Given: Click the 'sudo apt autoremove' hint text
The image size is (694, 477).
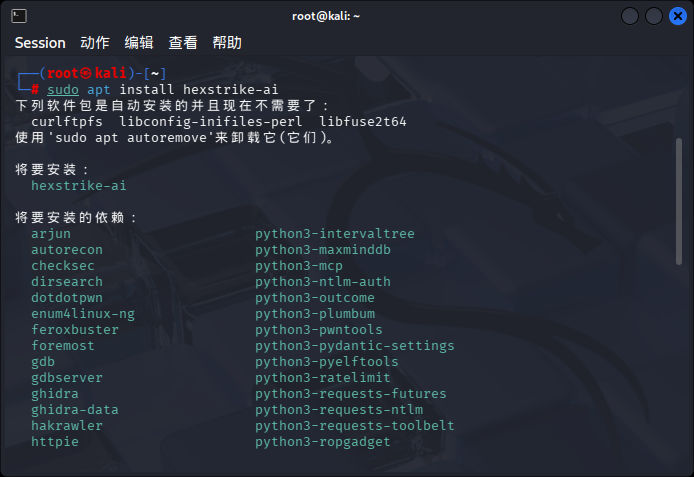Looking at the screenshot, I should pyautogui.click(x=131, y=138).
